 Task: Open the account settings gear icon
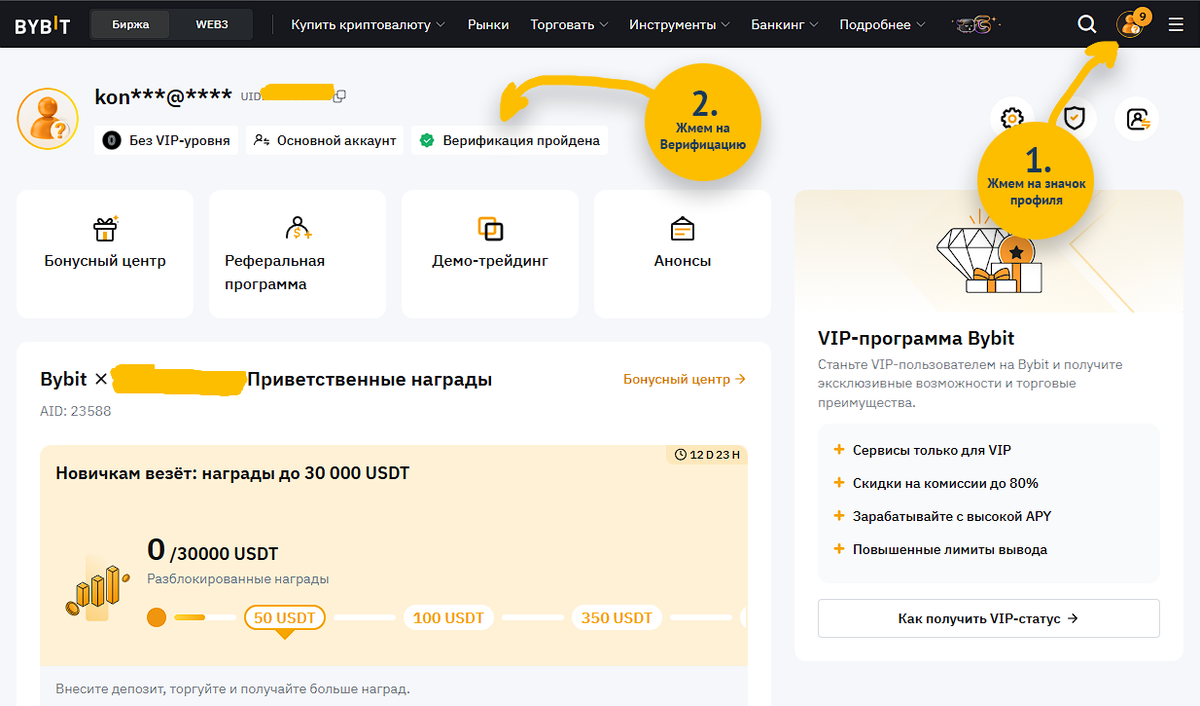tap(1013, 118)
